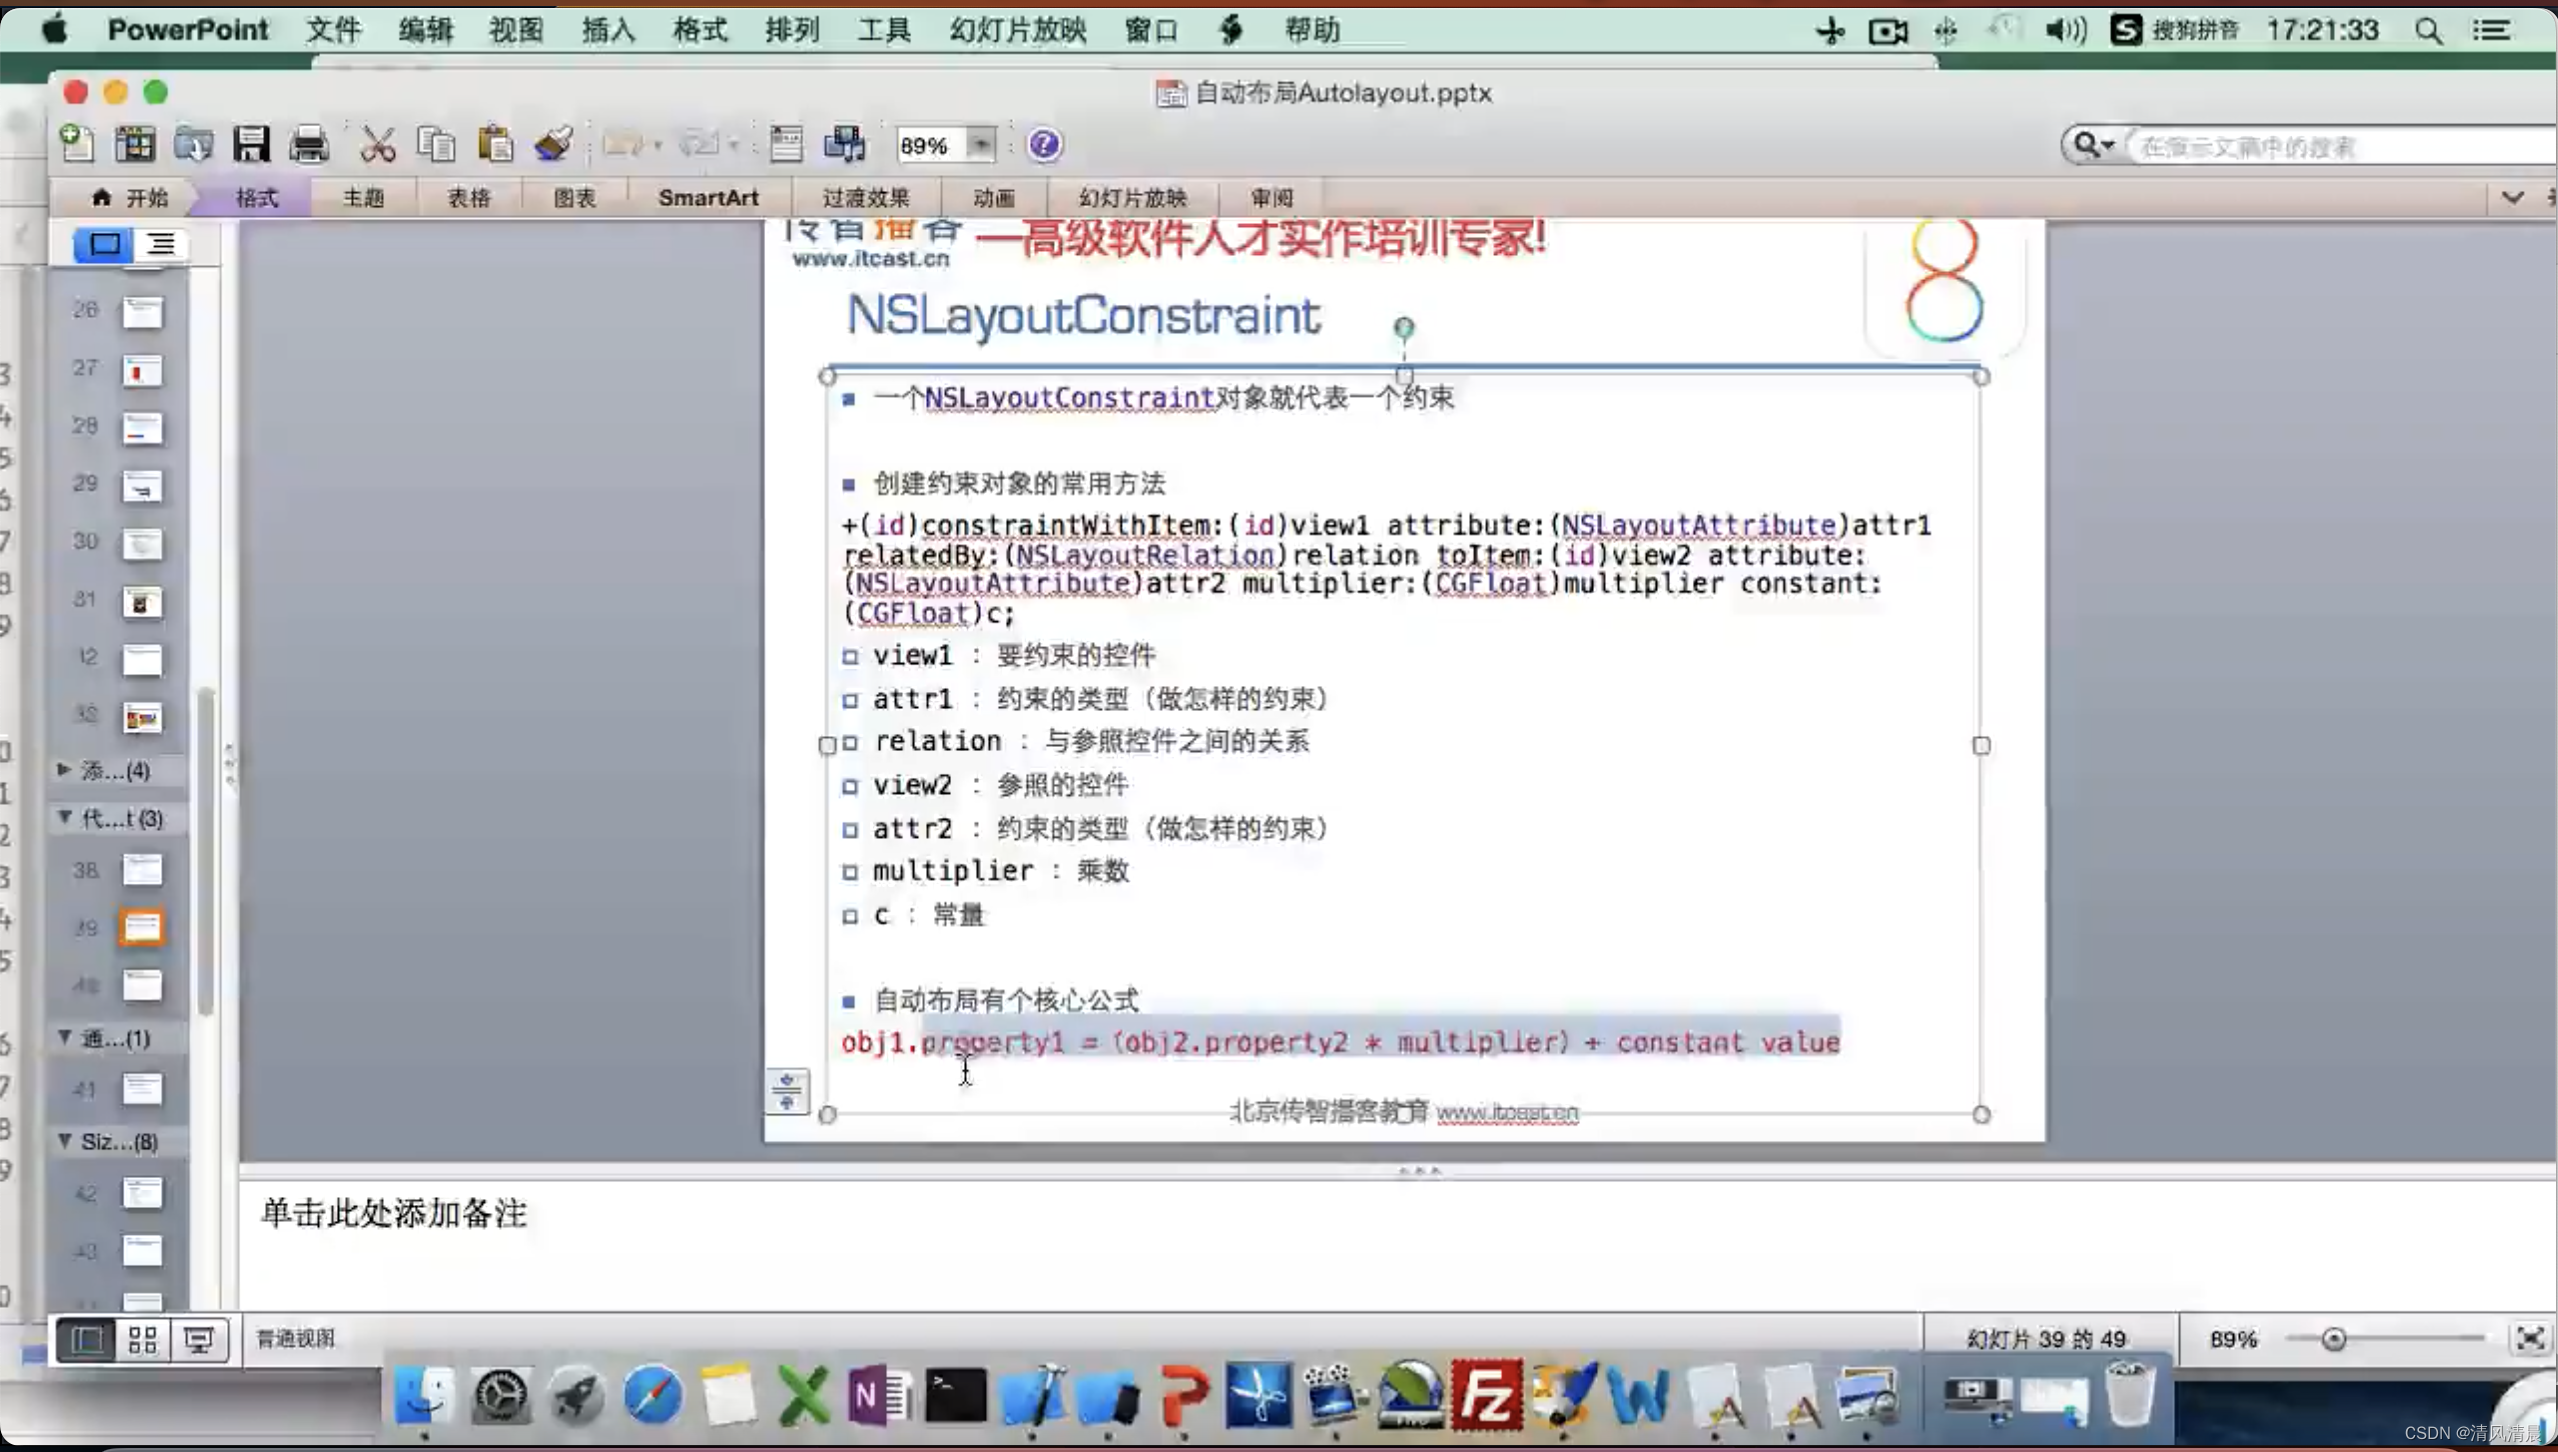The width and height of the screenshot is (2558, 1452).
Task: Expand the collapsed section with 4 slides
Action: (64, 770)
